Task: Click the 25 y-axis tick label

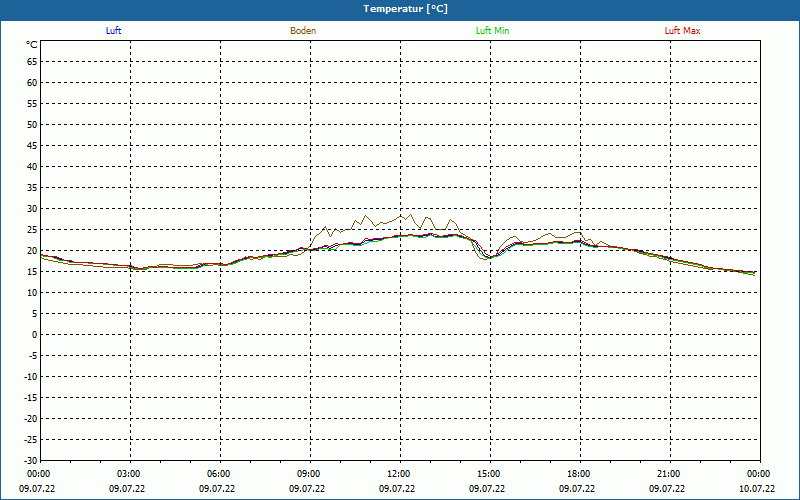Action: 32,230
